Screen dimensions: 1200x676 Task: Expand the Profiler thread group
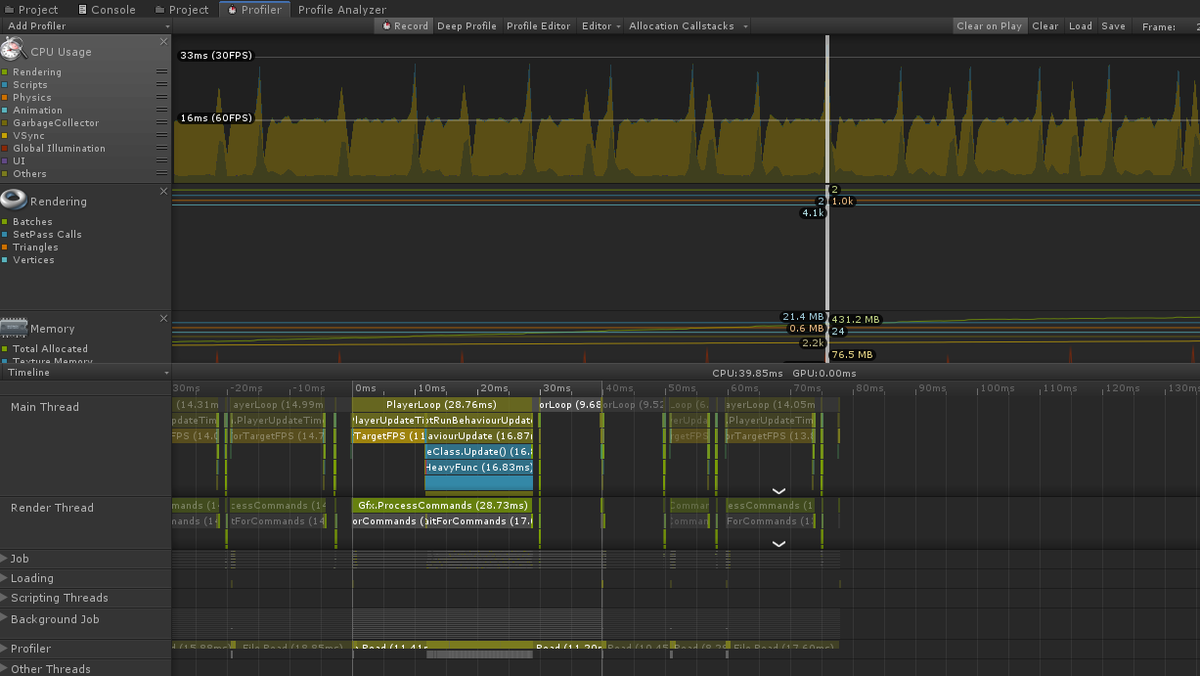coord(4,649)
